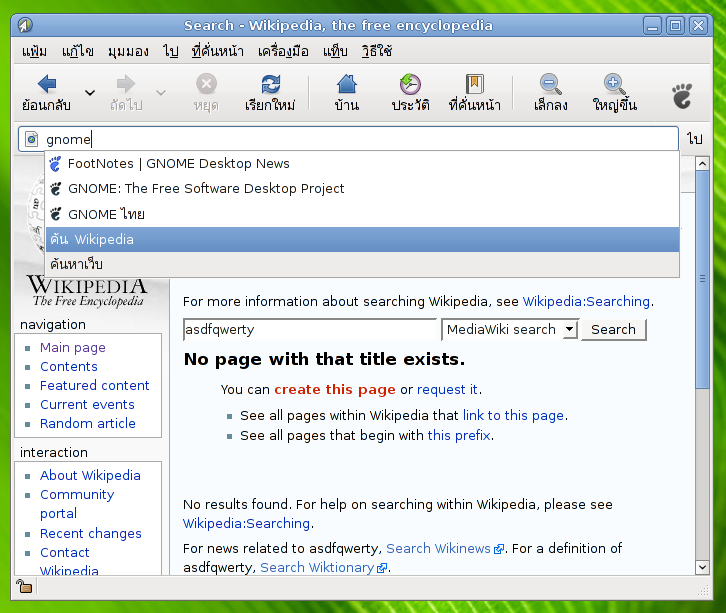Image resolution: width=726 pixels, height=613 pixels.
Task: Open Recent changes link
Action: point(91,533)
